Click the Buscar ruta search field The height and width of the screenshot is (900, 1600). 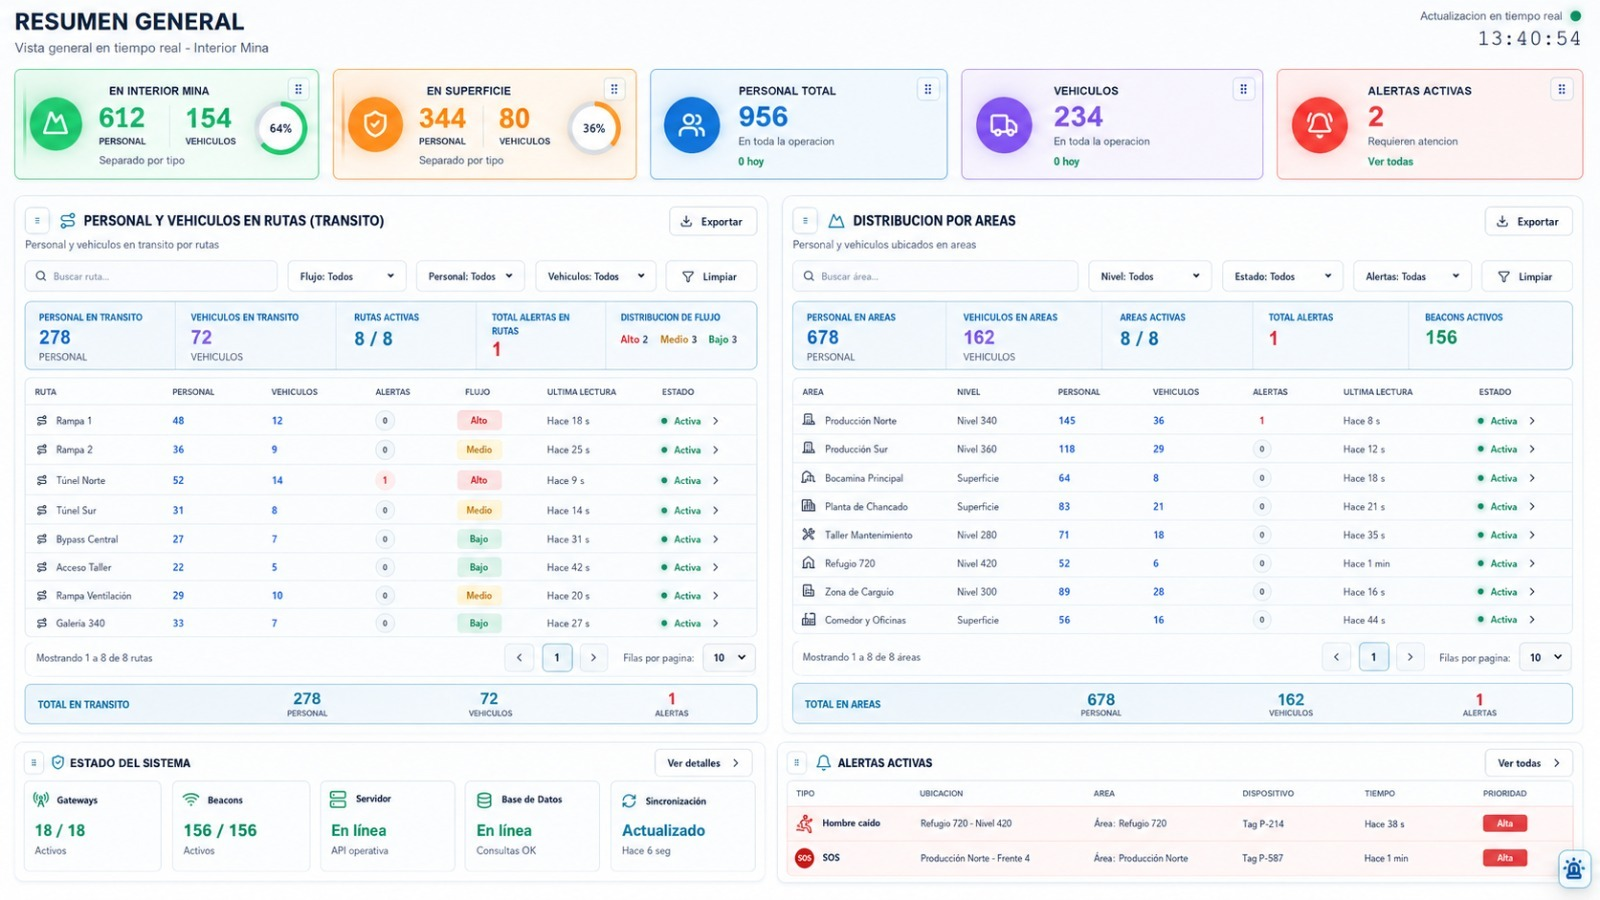coord(151,277)
